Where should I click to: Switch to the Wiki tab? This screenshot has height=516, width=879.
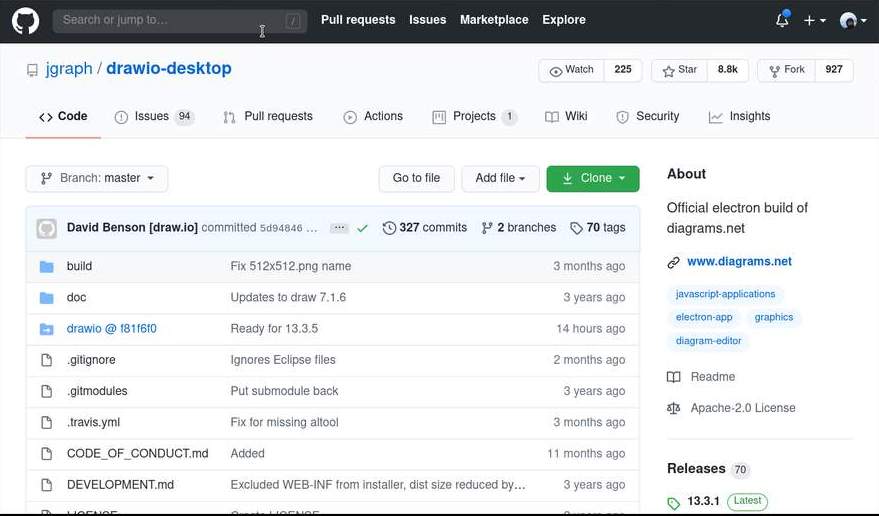pos(566,117)
